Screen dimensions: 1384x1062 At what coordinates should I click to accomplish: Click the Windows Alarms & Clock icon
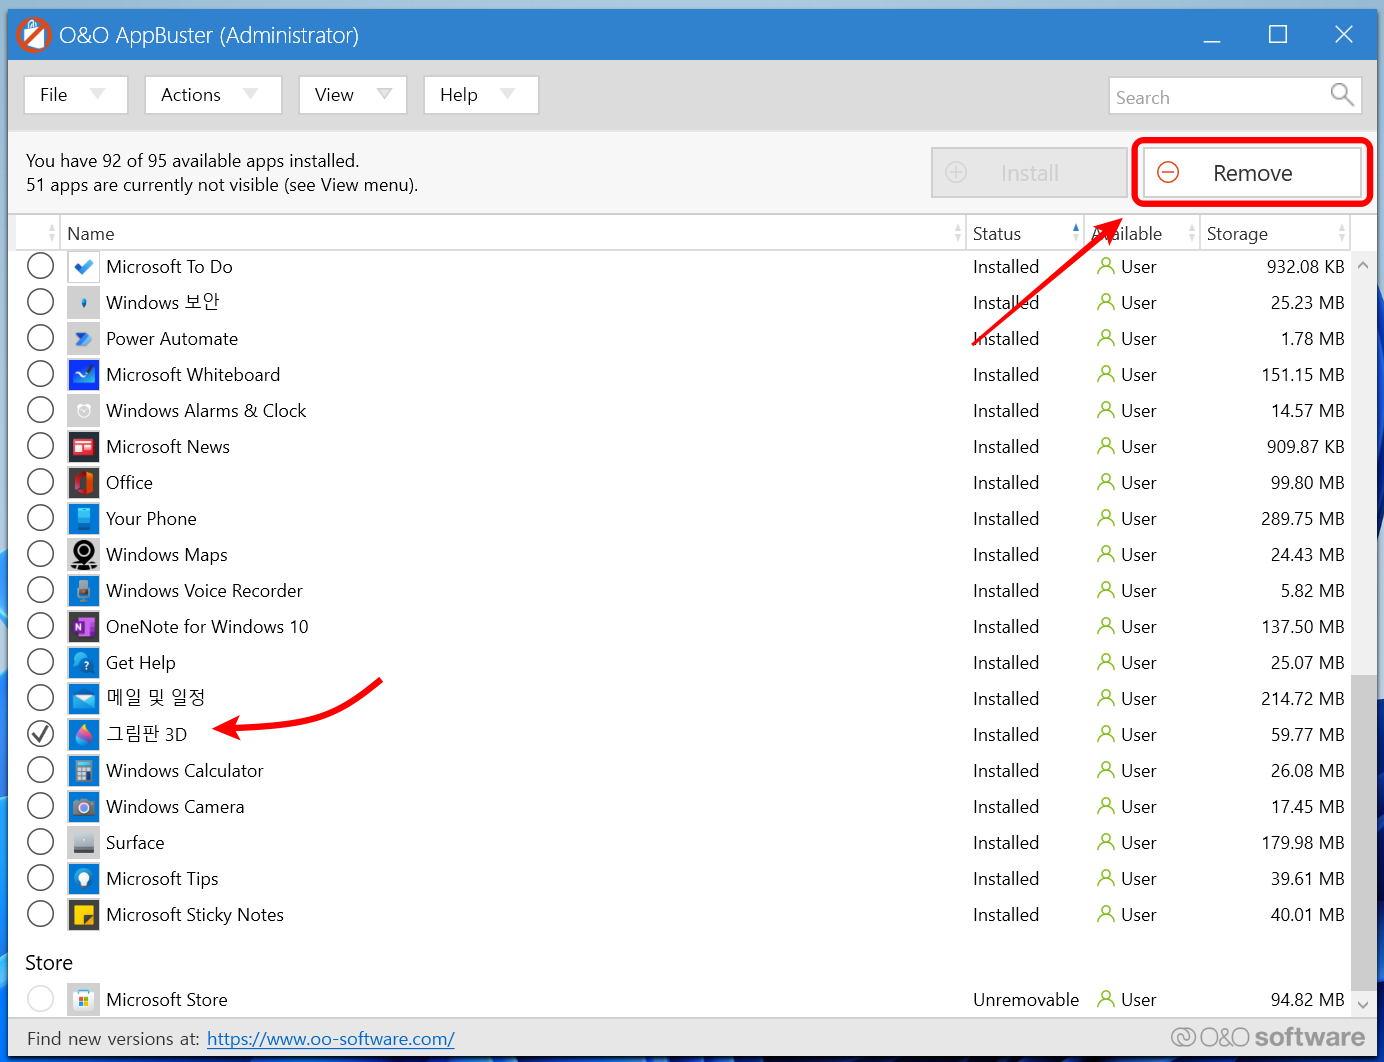click(x=84, y=411)
